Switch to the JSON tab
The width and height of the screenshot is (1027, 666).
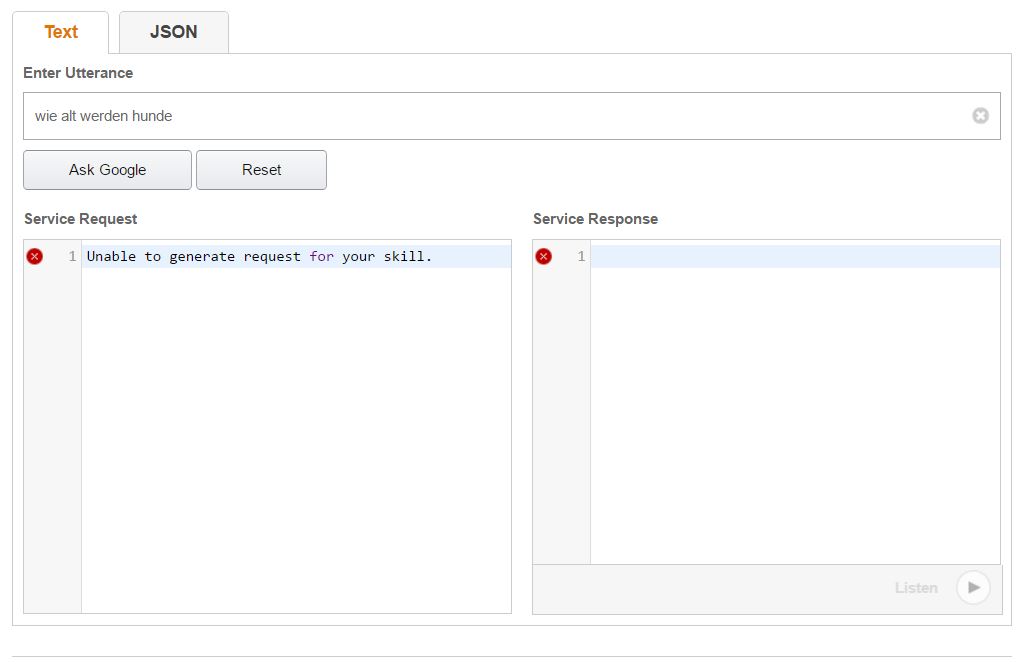point(173,32)
